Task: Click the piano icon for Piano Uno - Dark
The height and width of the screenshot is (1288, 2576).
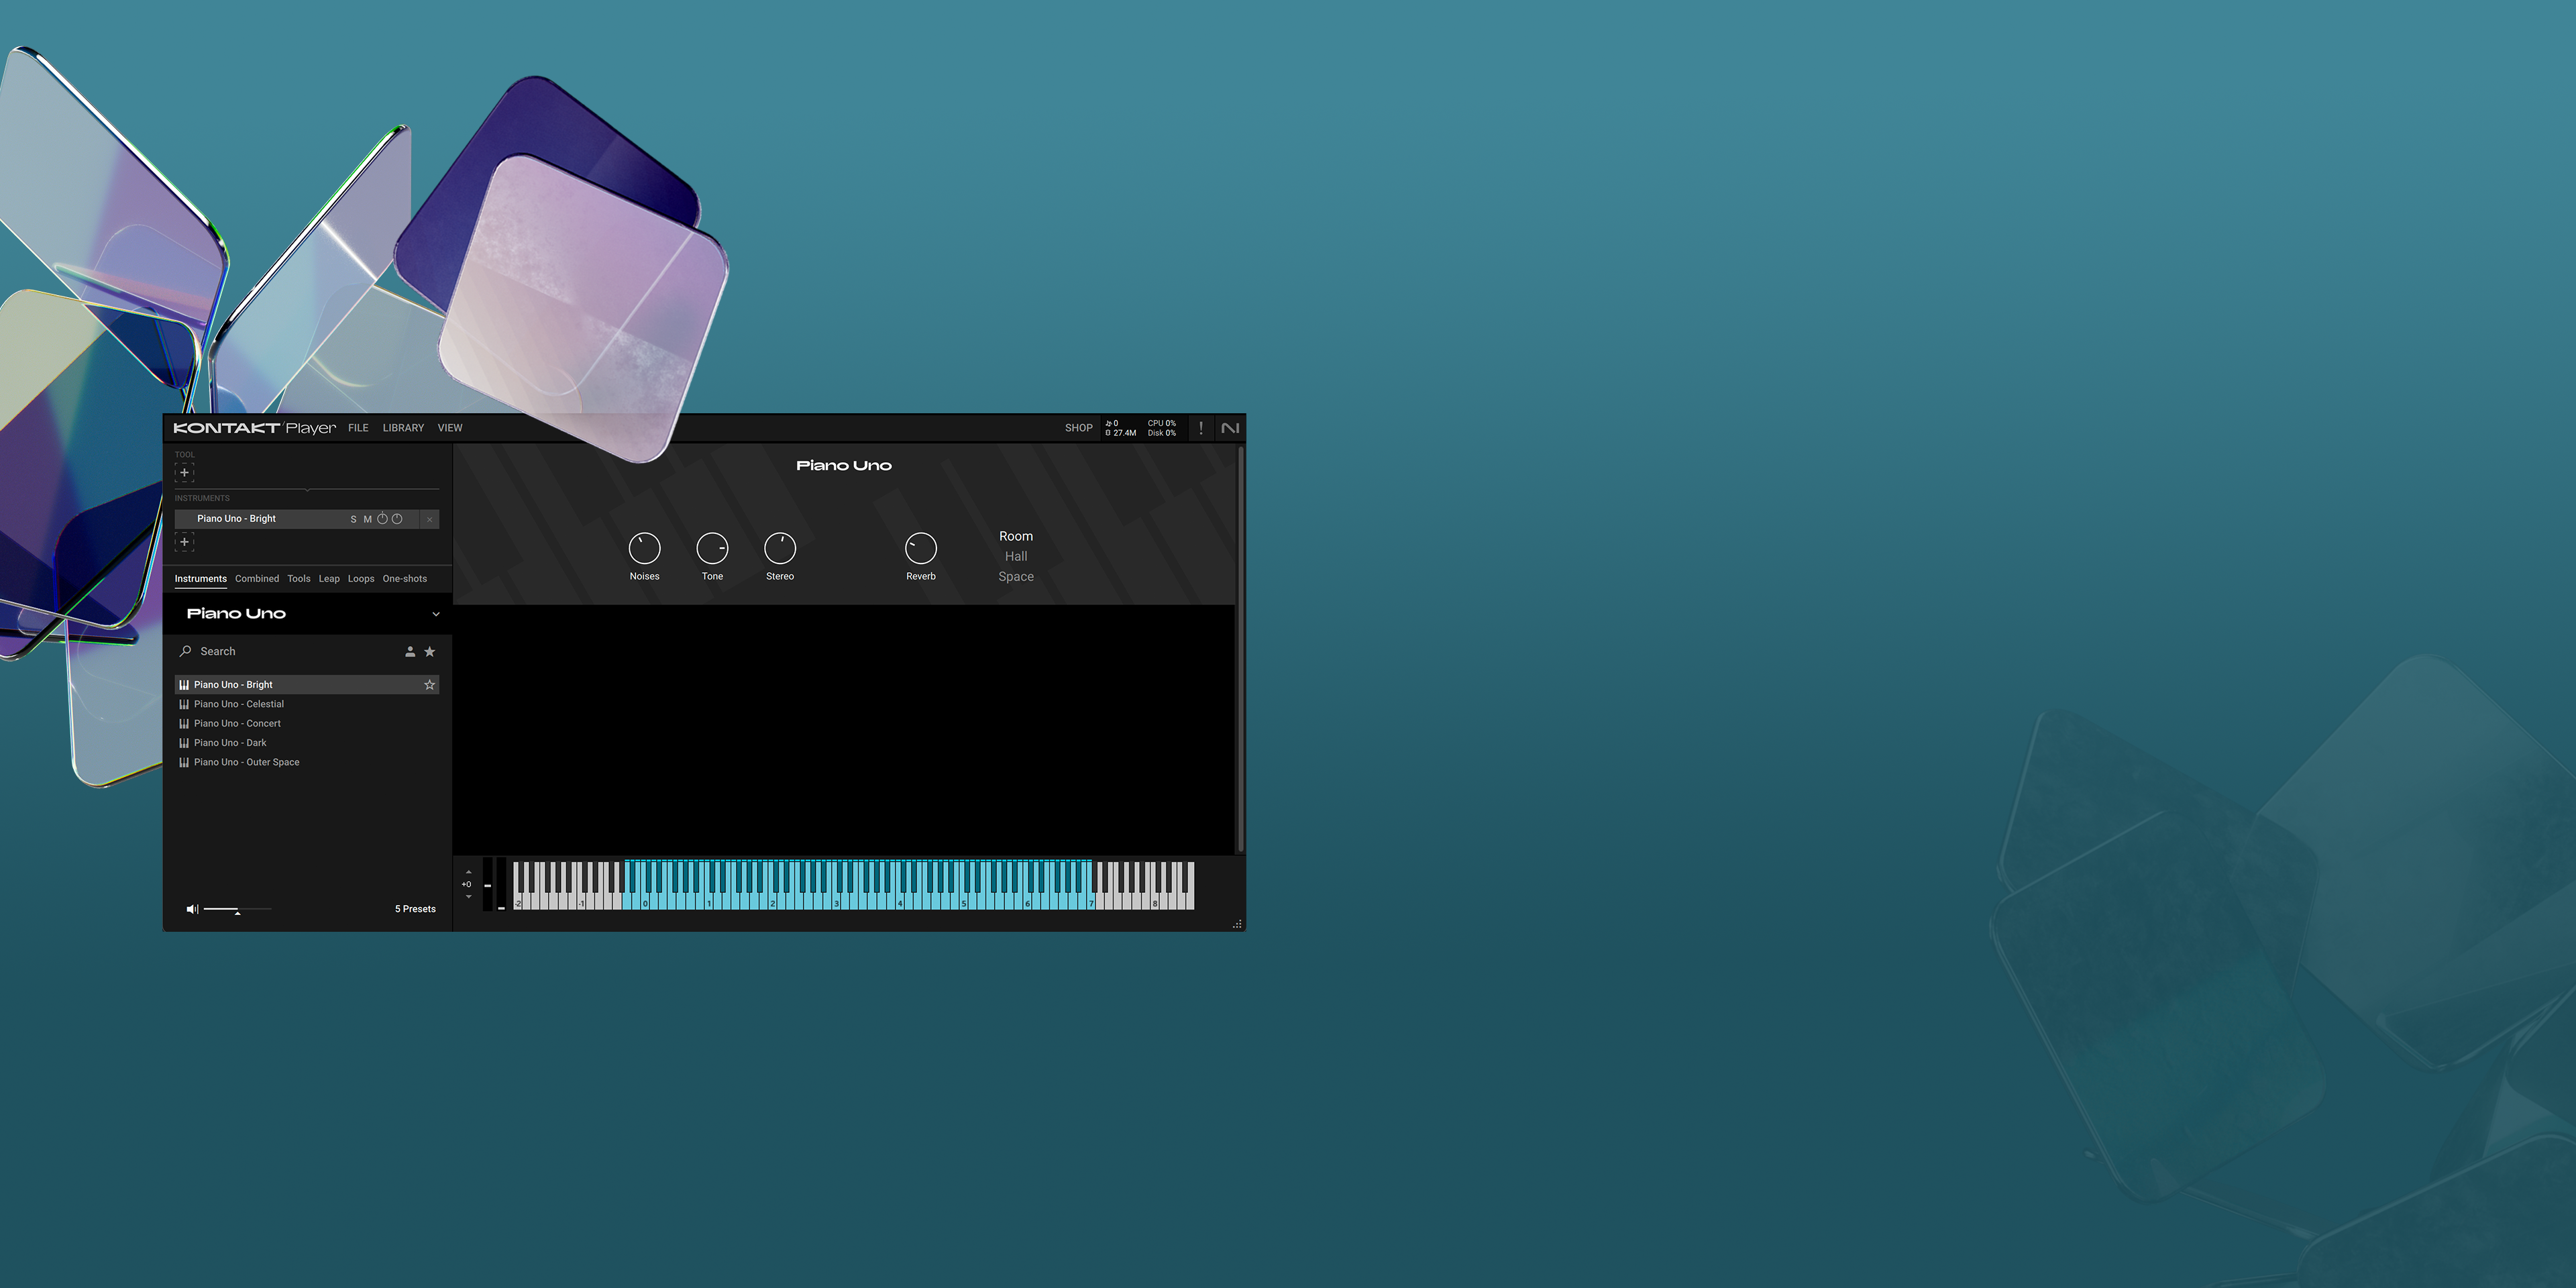Action: pos(184,743)
